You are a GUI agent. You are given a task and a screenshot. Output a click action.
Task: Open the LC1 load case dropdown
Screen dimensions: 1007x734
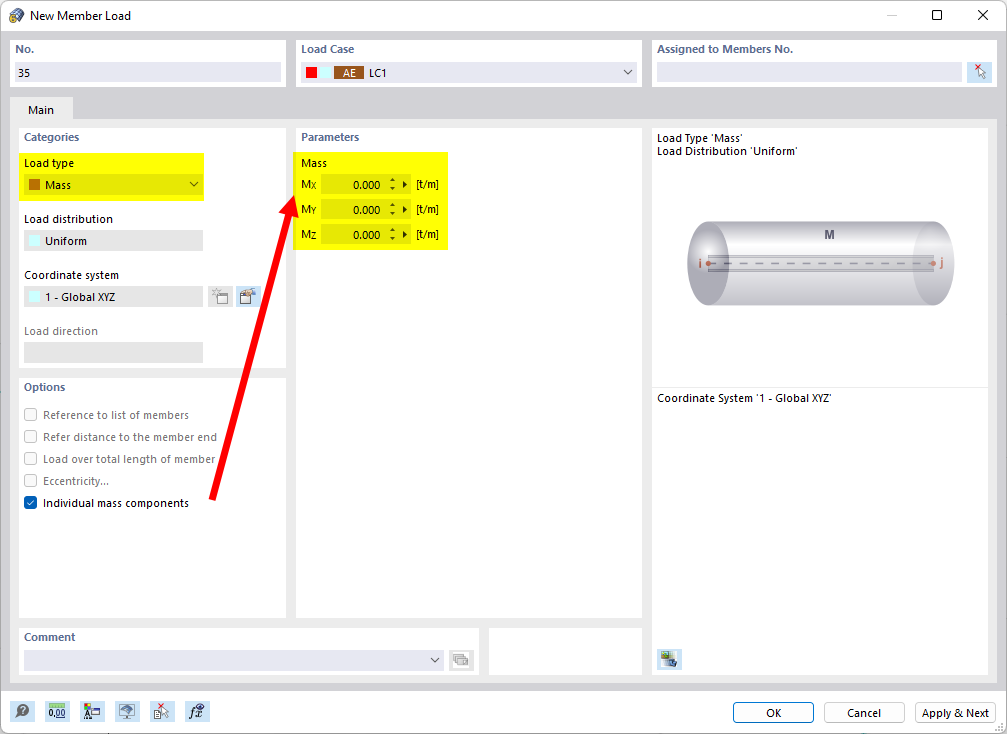pos(628,72)
